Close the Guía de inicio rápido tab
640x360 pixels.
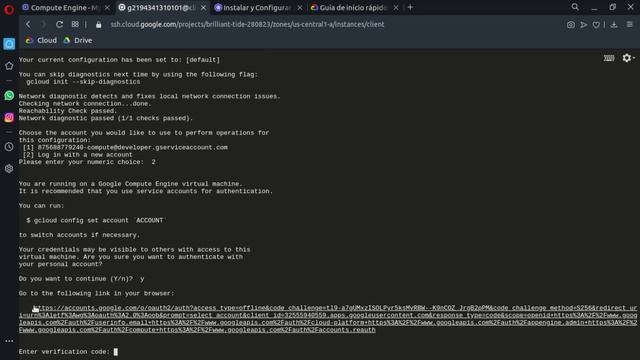pyautogui.click(x=396, y=8)
